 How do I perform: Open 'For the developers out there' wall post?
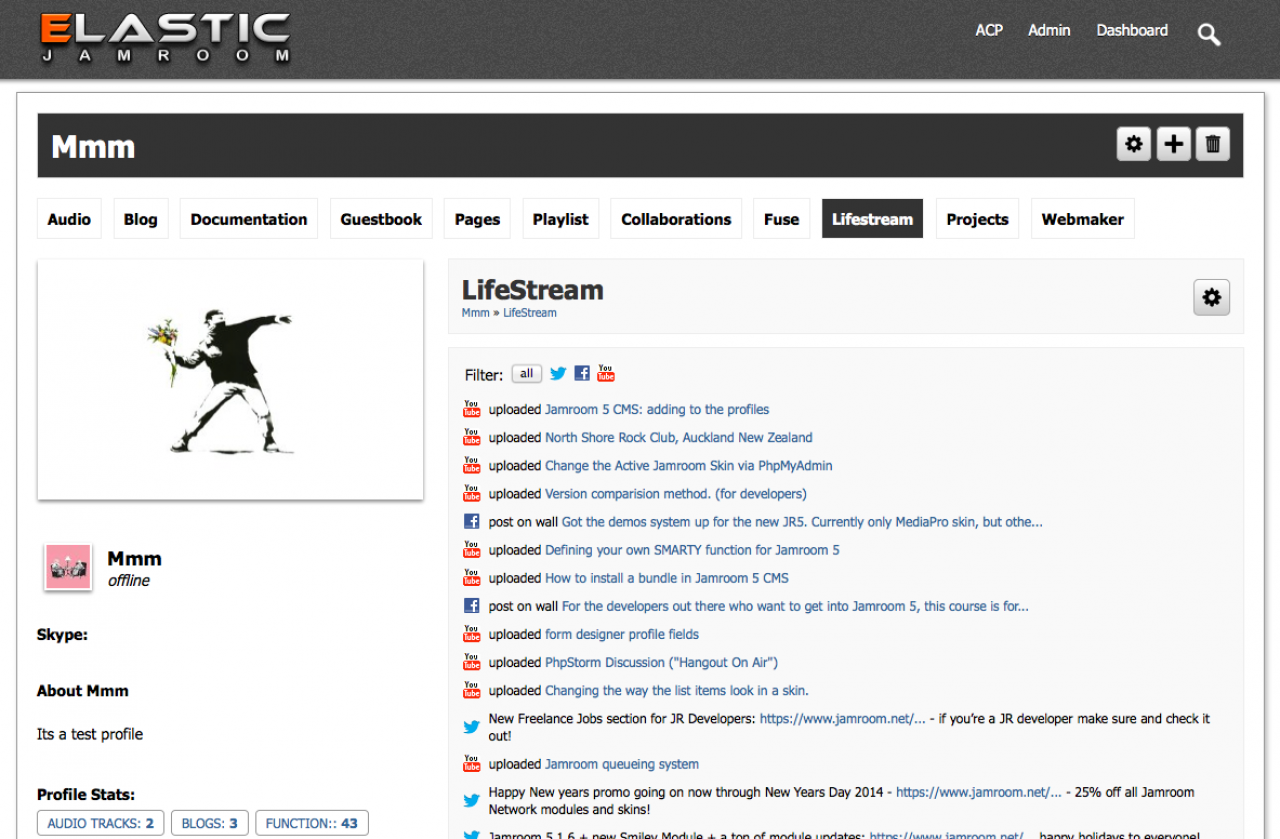click(x=795, y=605)
